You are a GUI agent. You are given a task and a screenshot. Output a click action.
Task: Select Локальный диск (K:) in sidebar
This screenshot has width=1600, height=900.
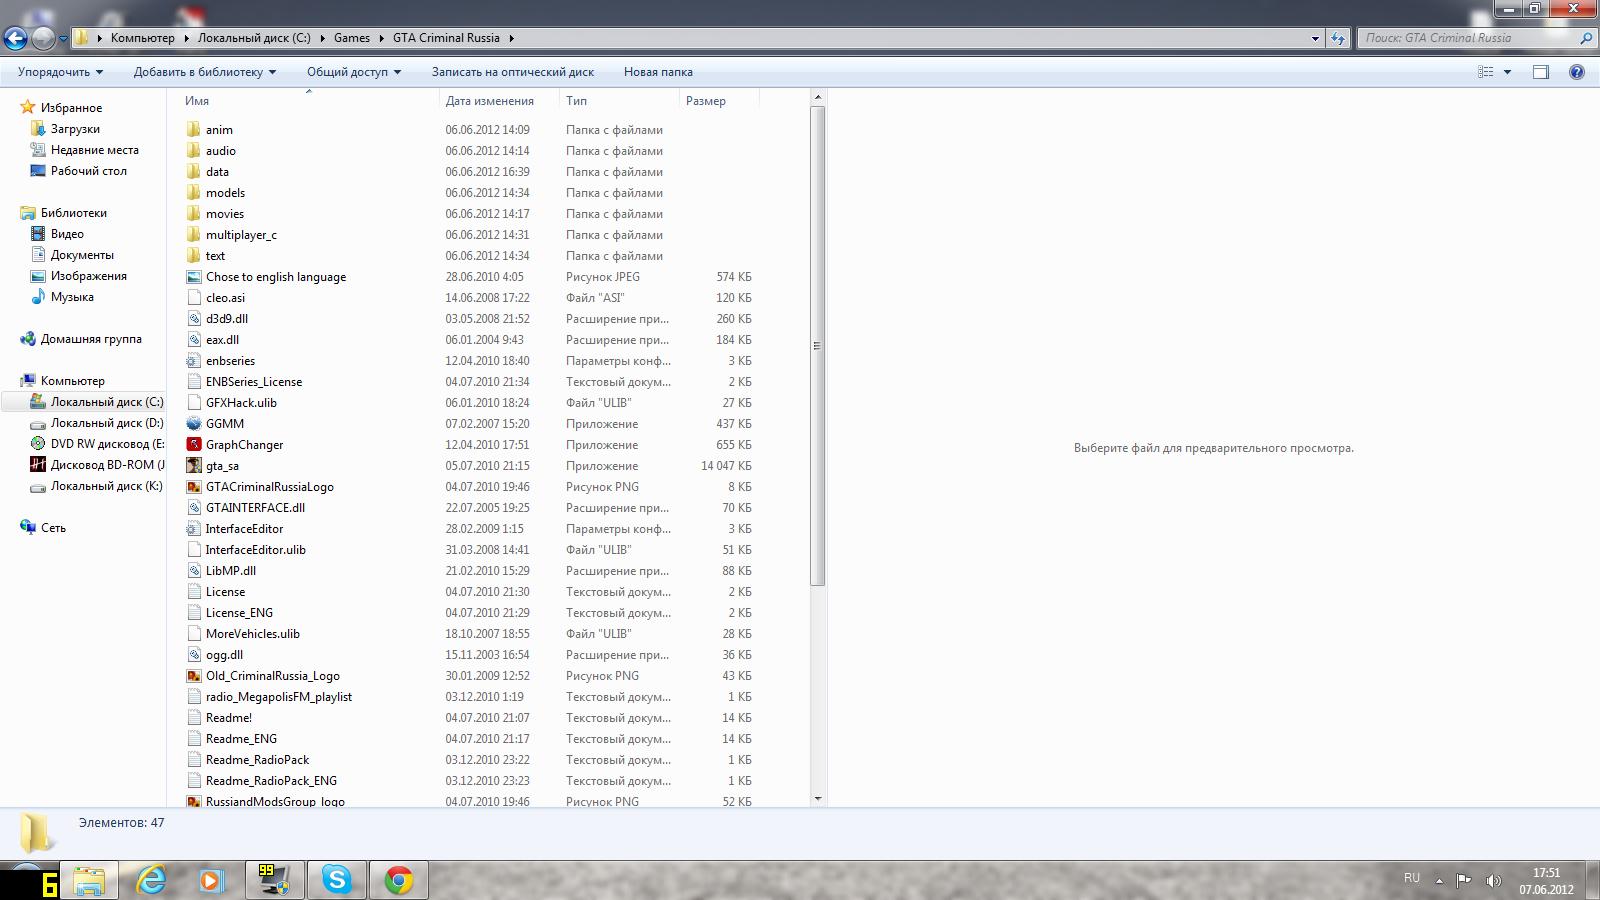(x=106, y=486)
